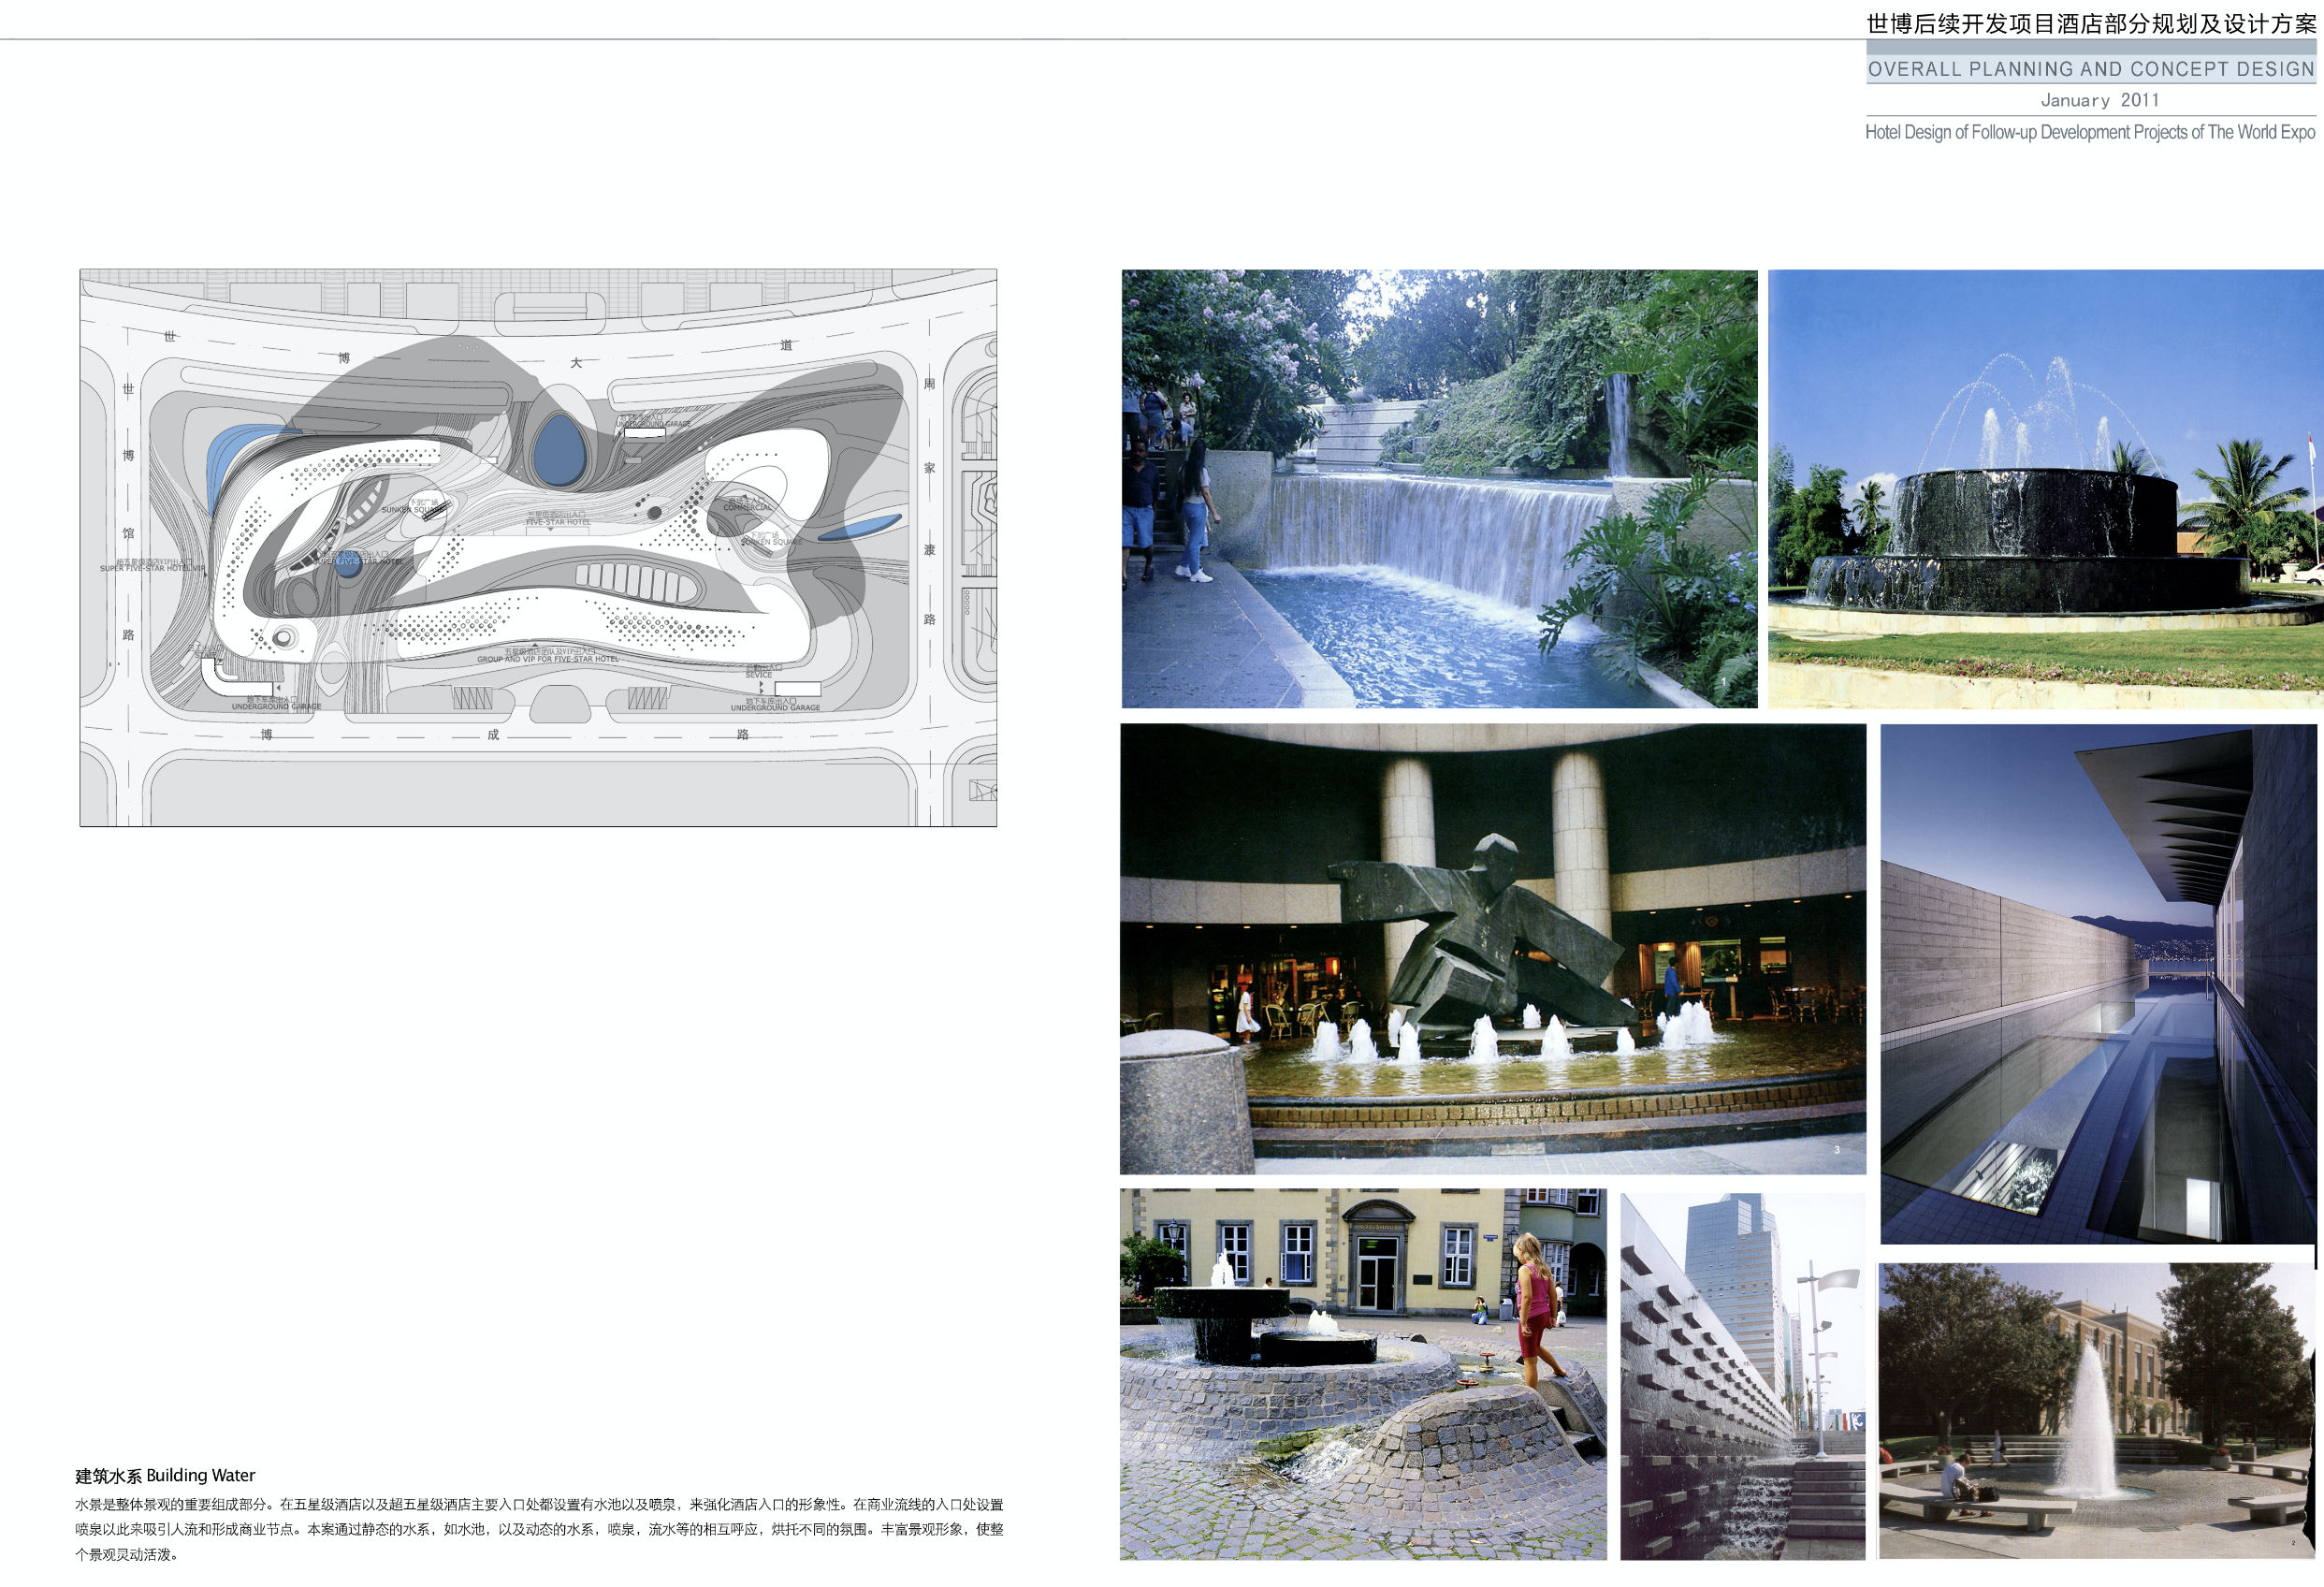The height and width of the screenshot is (1587, 2324).
Task: Click the small blue lens-shaped pool at plan's right
Action: tap(860, 528)
